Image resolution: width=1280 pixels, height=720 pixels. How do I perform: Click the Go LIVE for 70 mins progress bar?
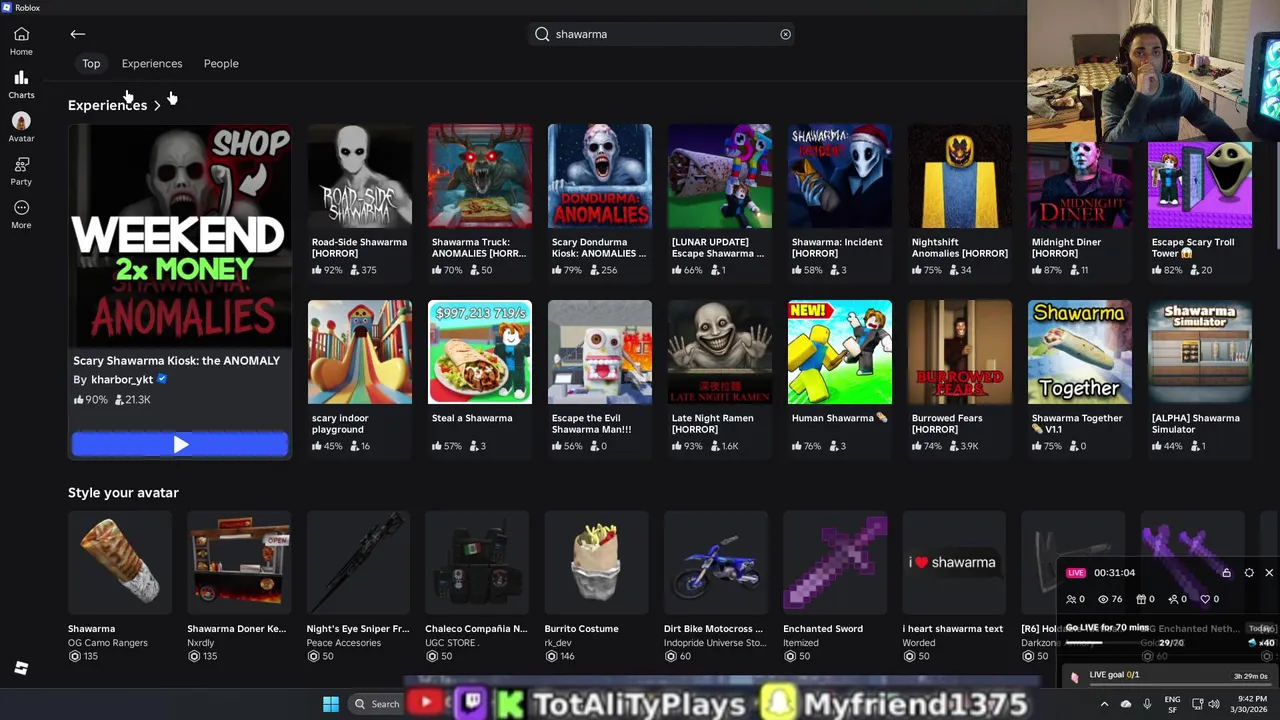point(1110,643)
